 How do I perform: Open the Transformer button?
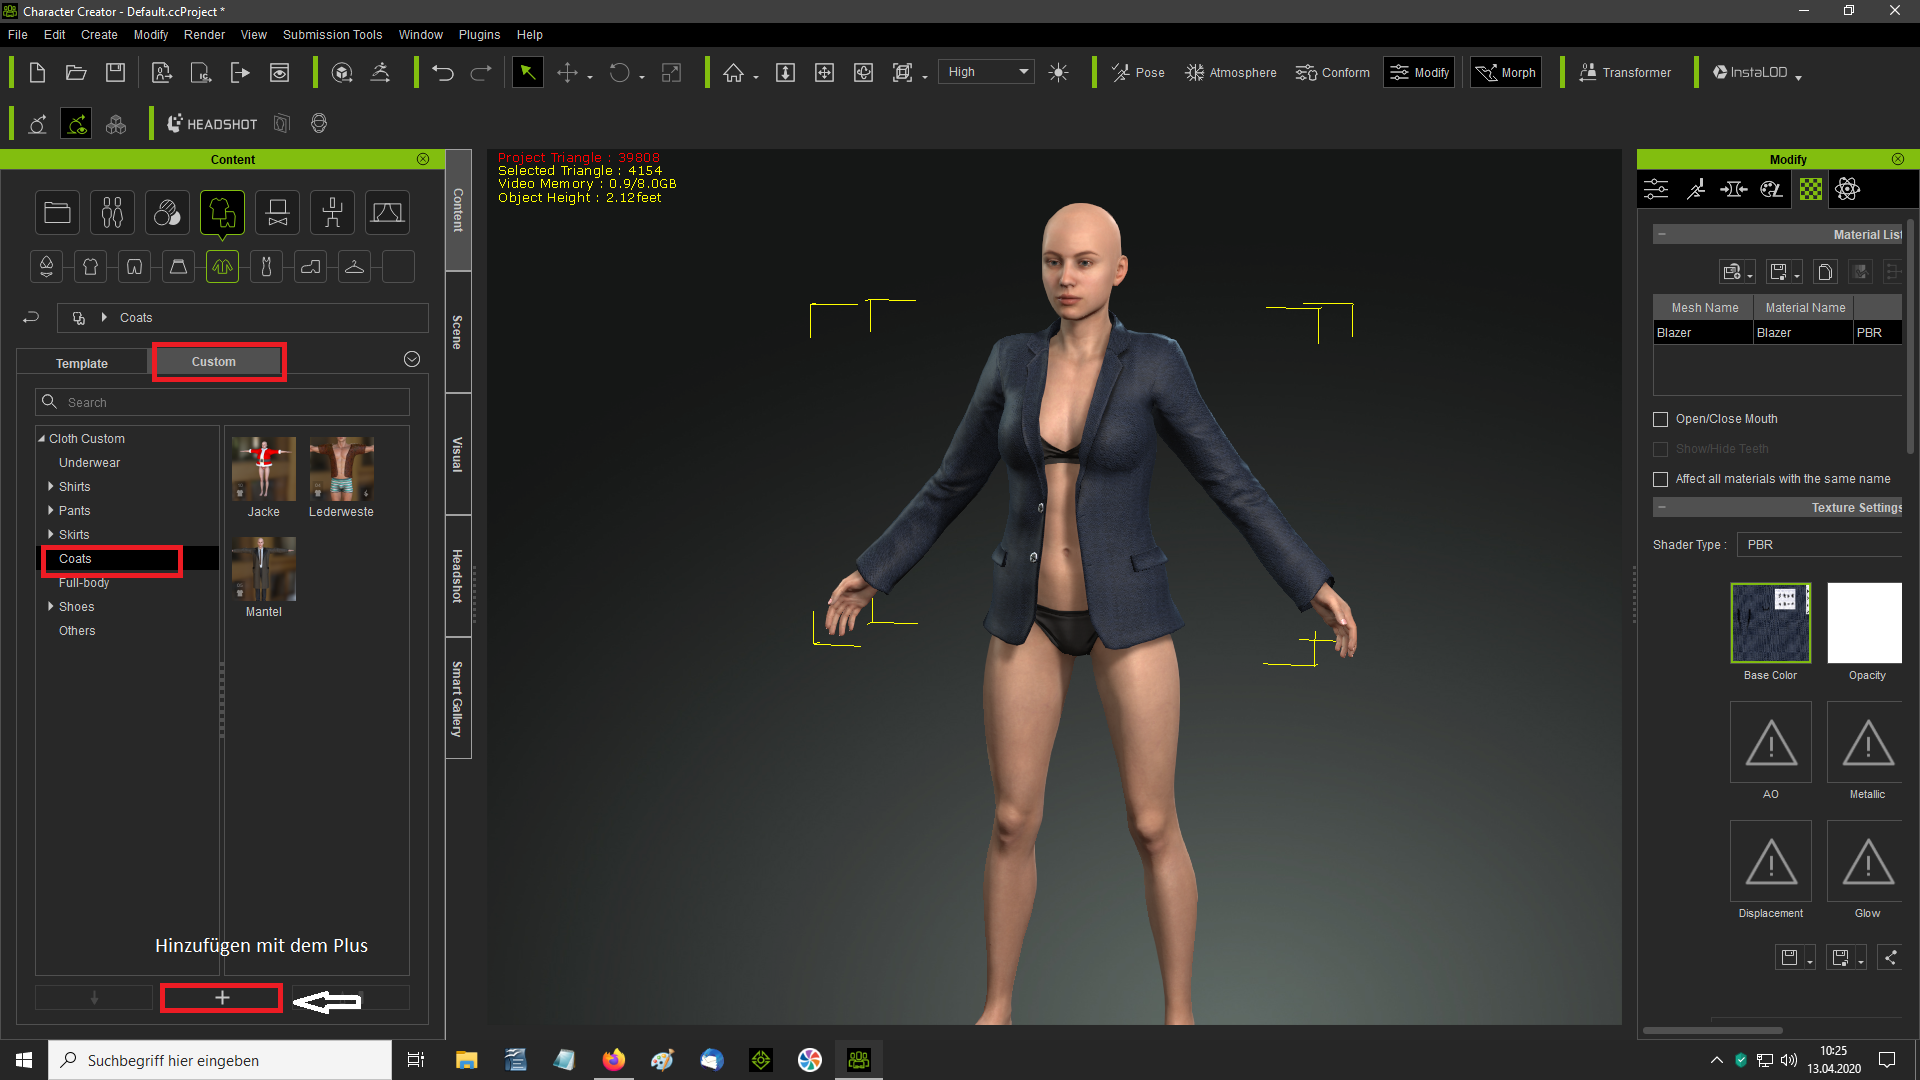(1625, 72)
